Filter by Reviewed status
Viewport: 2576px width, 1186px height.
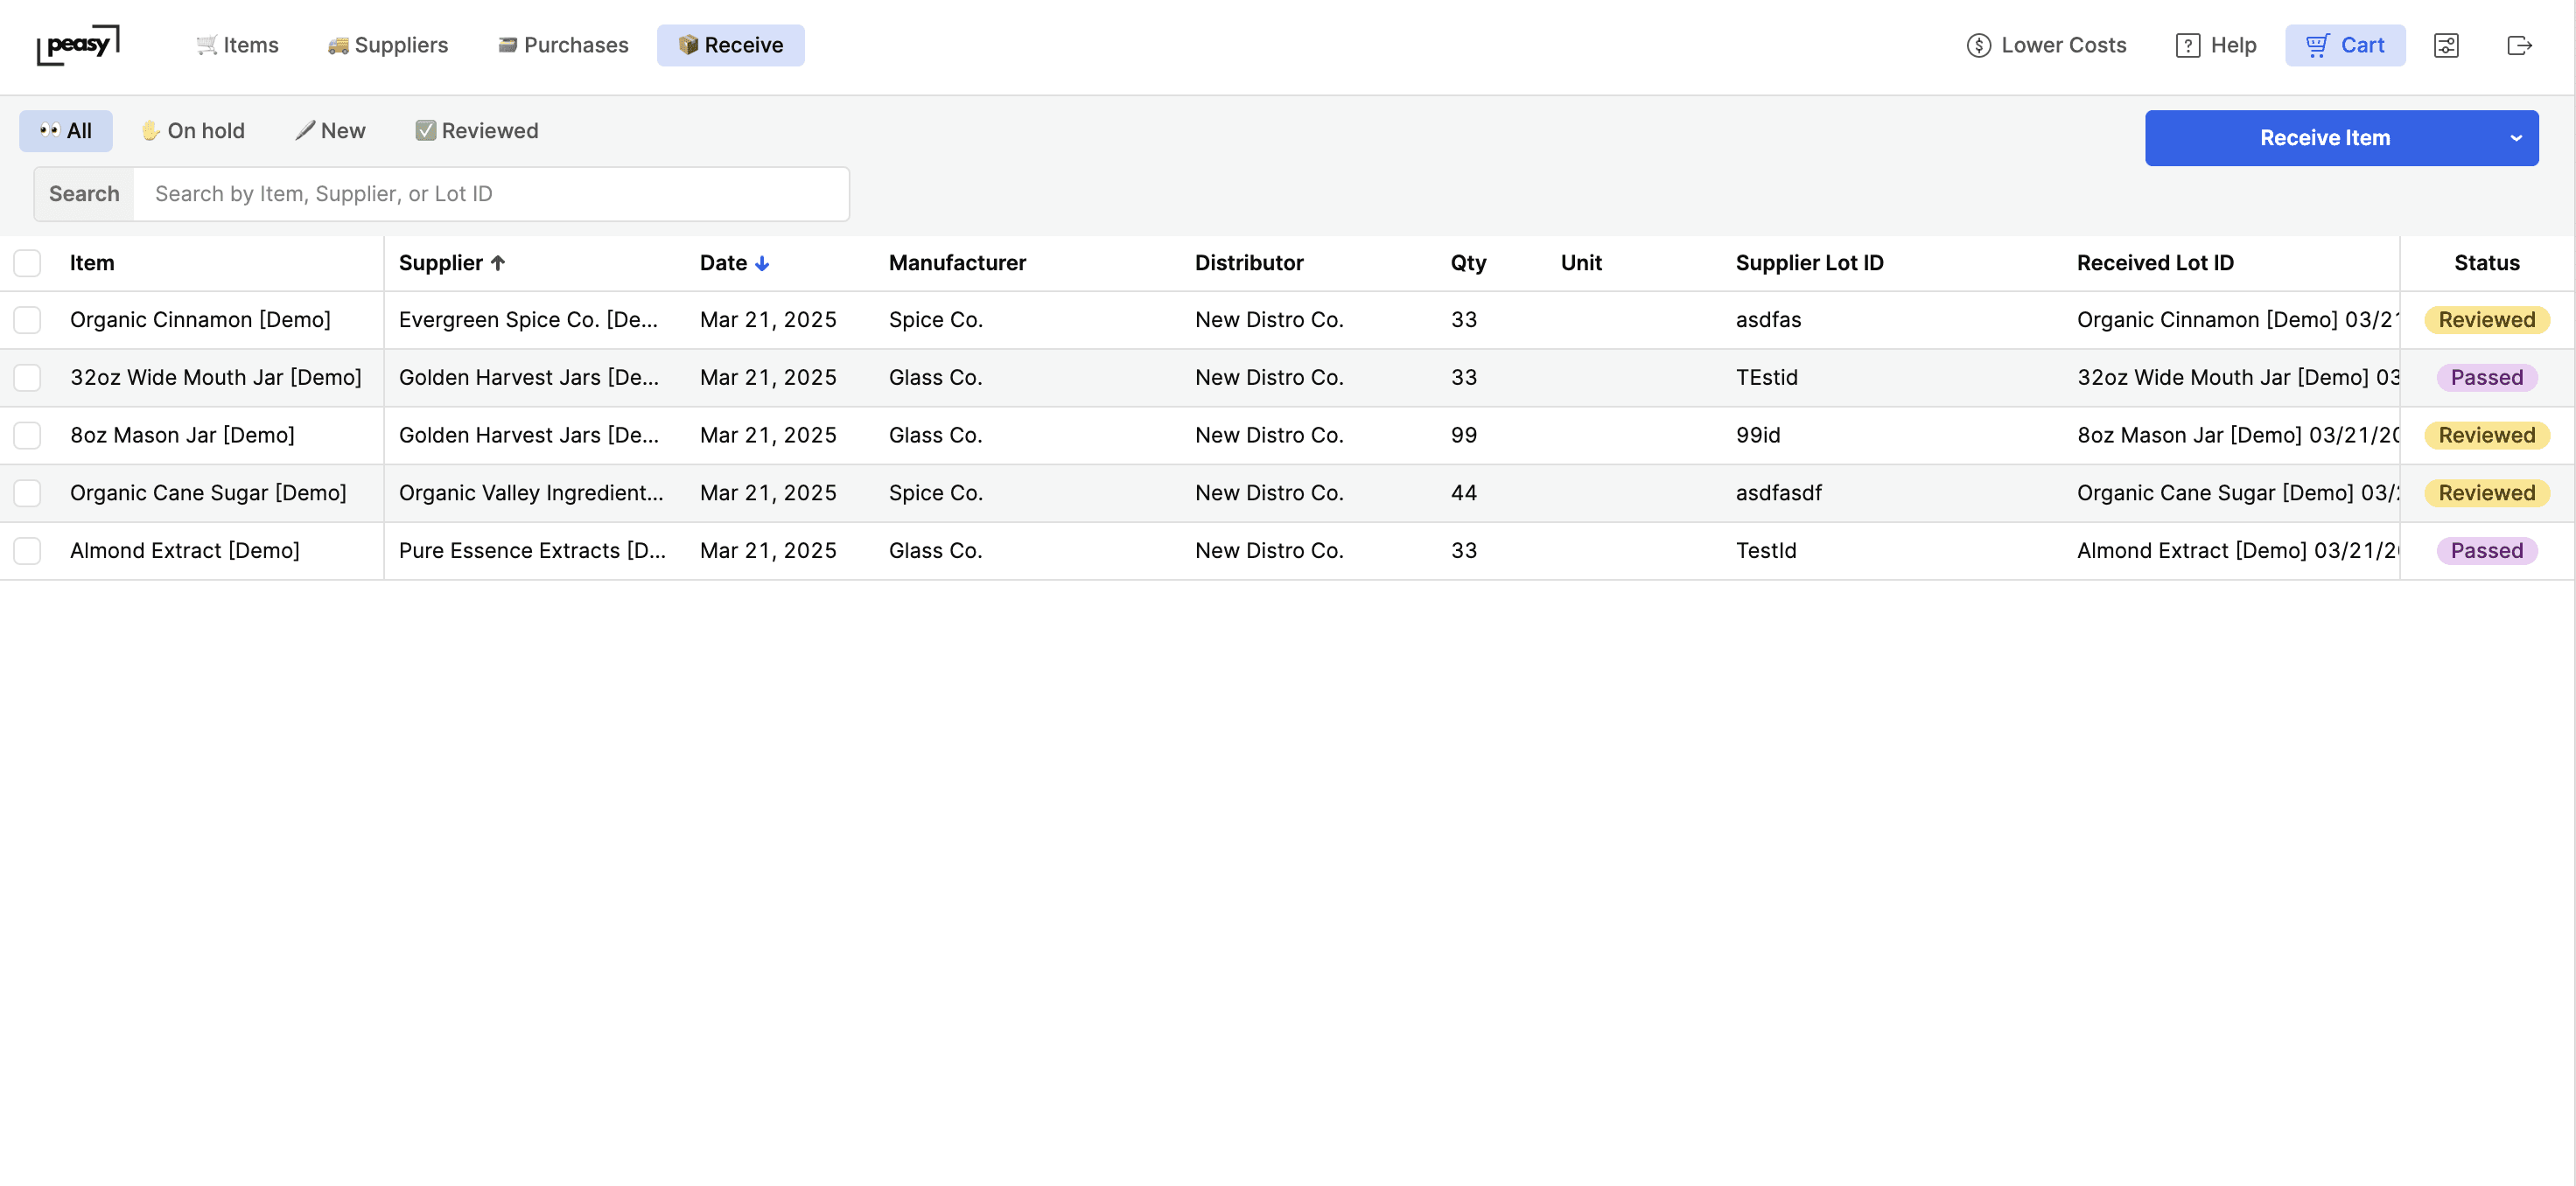click(477, 131)
